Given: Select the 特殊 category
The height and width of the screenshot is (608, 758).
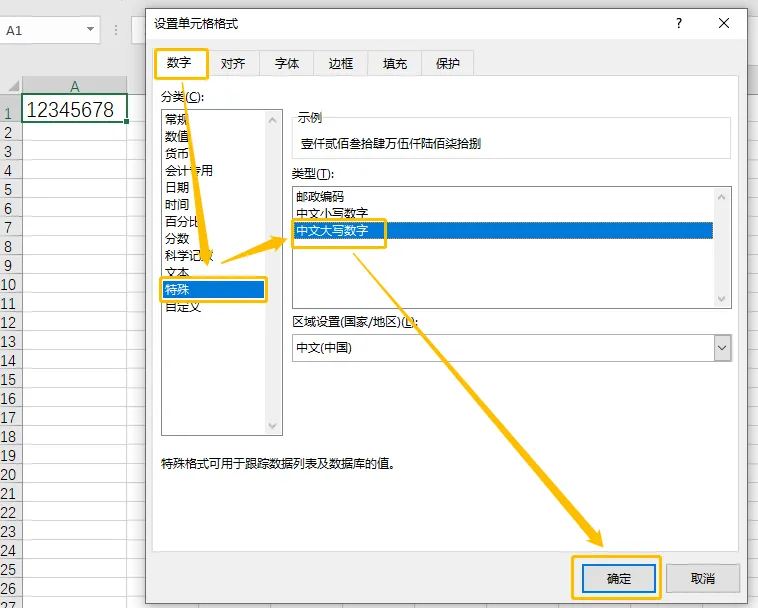Looking at the screenshot, I should (x=214, y=290).
